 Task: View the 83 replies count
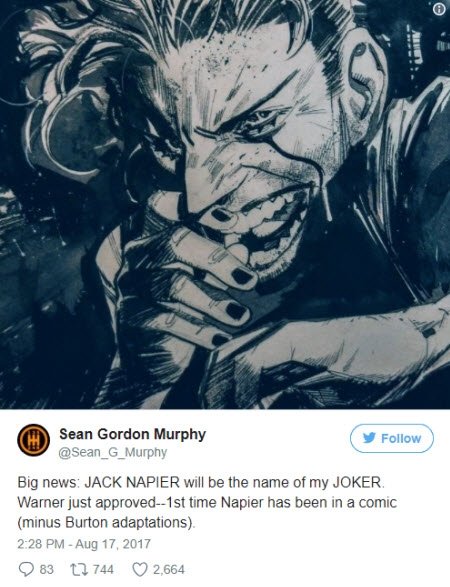point(46,569)
